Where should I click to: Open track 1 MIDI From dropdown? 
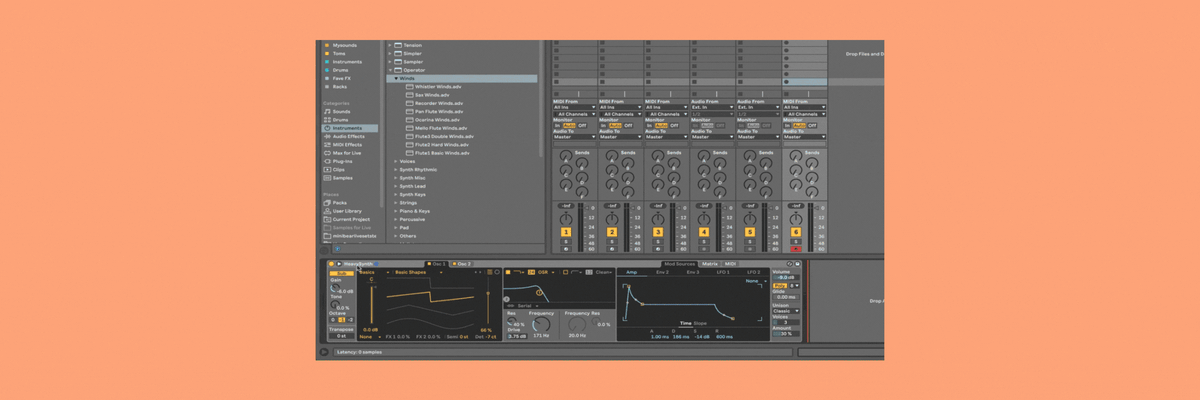pyautogui.click(x=575, y=107)
